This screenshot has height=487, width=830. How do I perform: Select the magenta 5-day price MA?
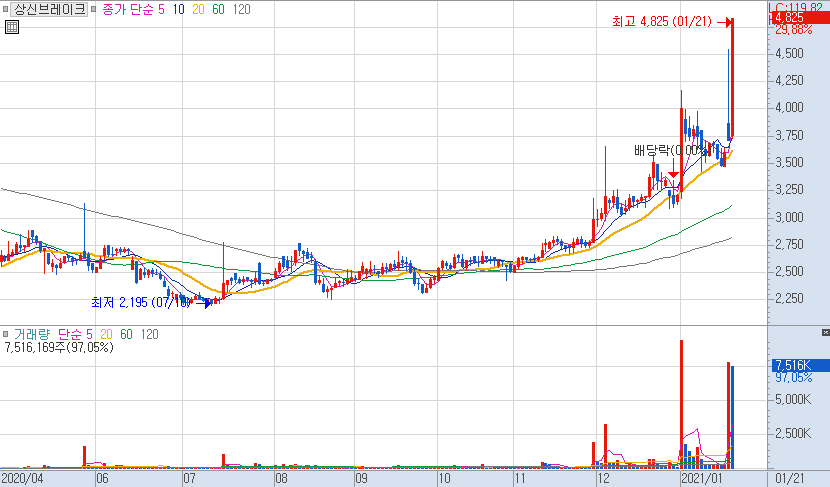coord(161,10)
